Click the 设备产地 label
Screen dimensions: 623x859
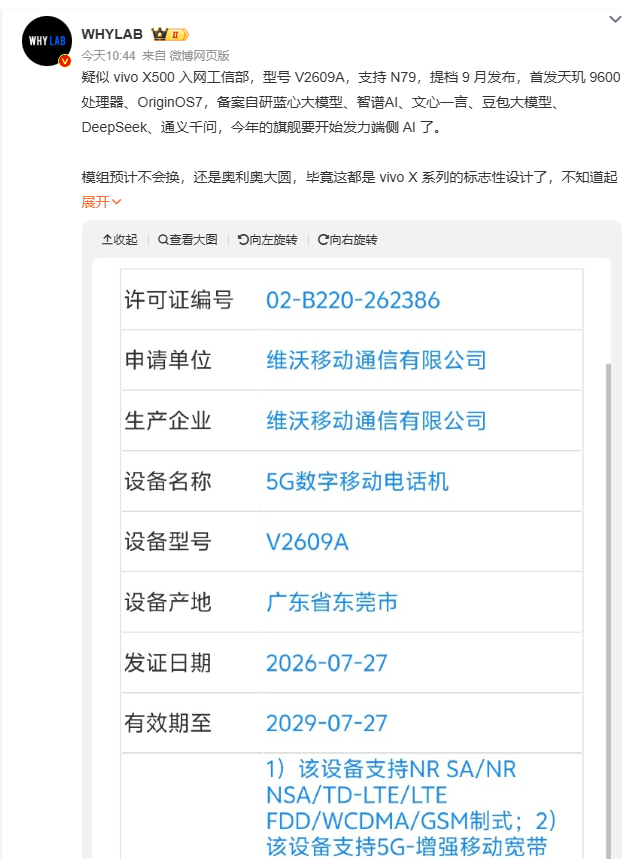click(x=168, y=602)
